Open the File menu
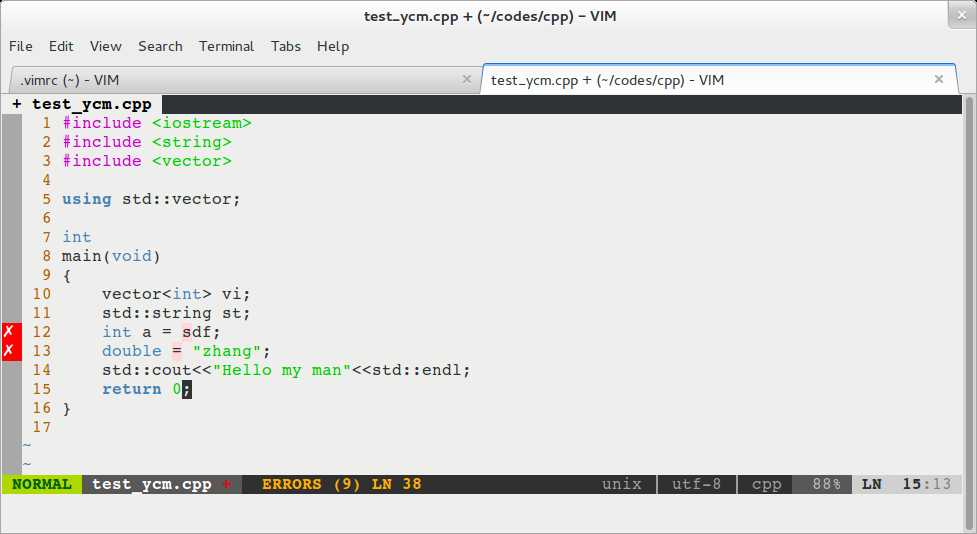977x534 pixels. point(21,46)
